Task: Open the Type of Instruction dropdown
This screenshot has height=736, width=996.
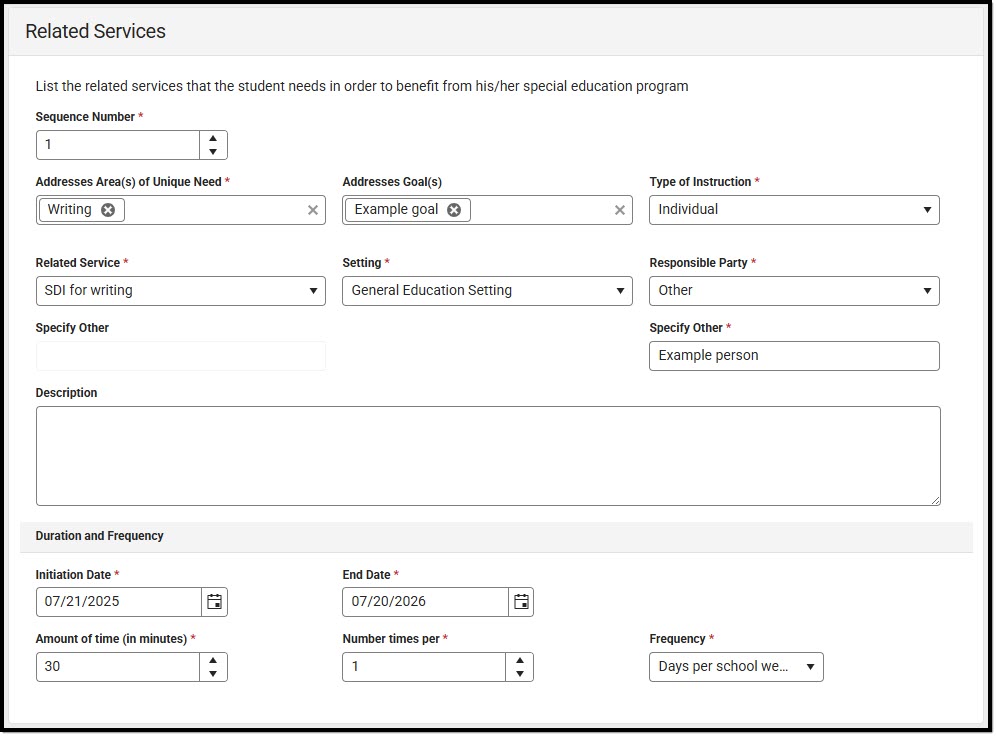Action: tap(794, 210)
